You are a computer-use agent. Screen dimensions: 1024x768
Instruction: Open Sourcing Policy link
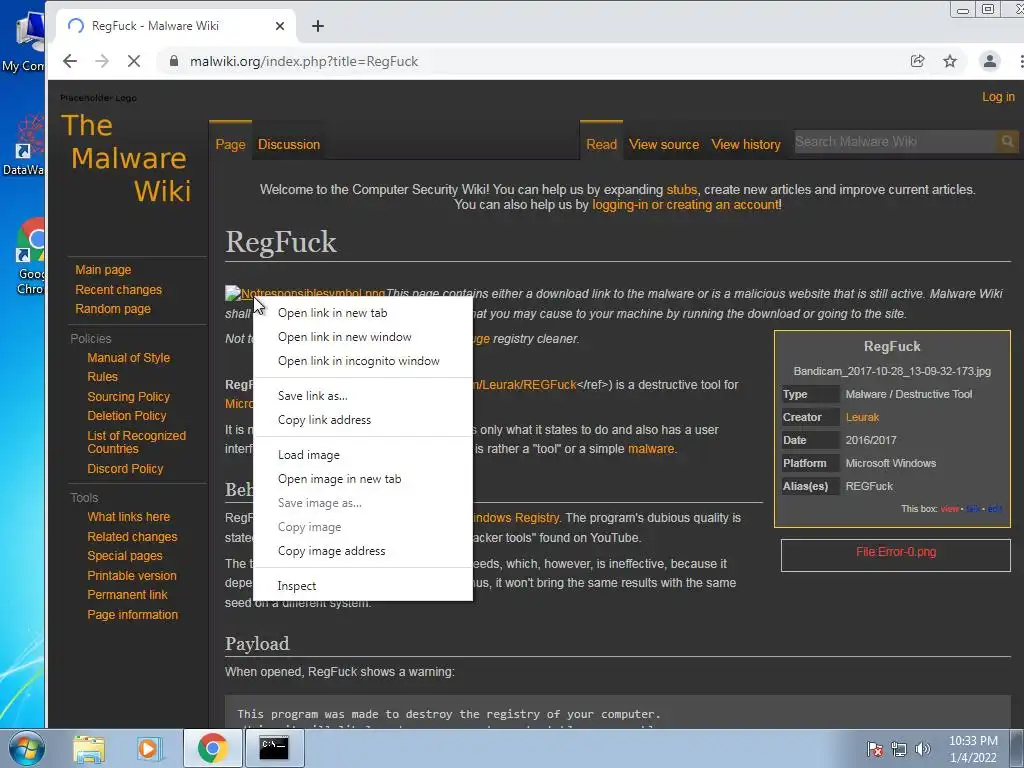129,396
